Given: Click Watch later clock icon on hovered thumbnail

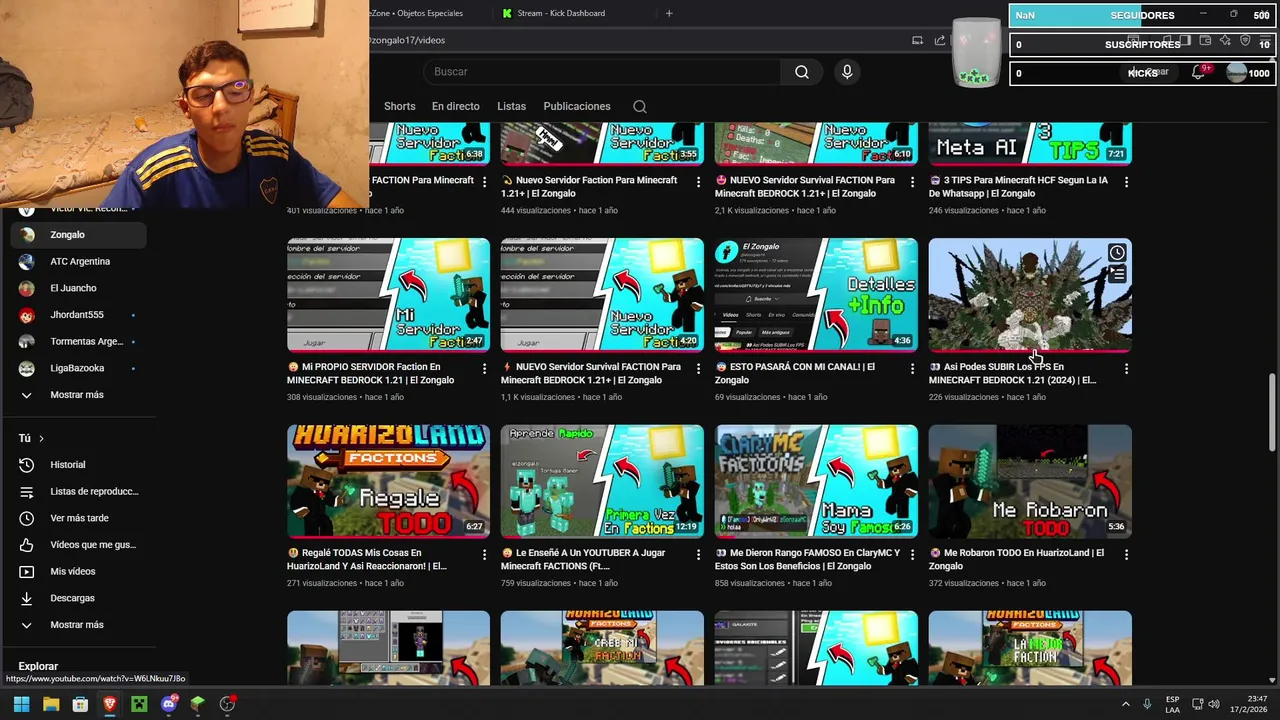Looking at the screenshot, I should (x=1117, y=253).
